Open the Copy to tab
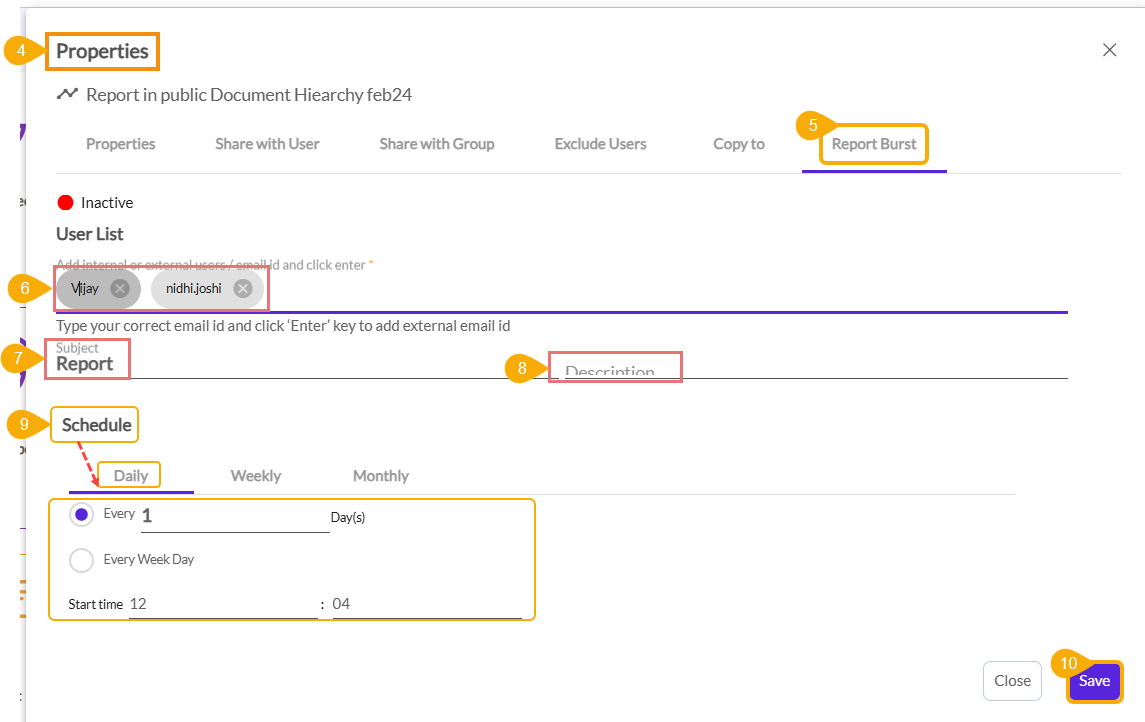 pos(739,144)
